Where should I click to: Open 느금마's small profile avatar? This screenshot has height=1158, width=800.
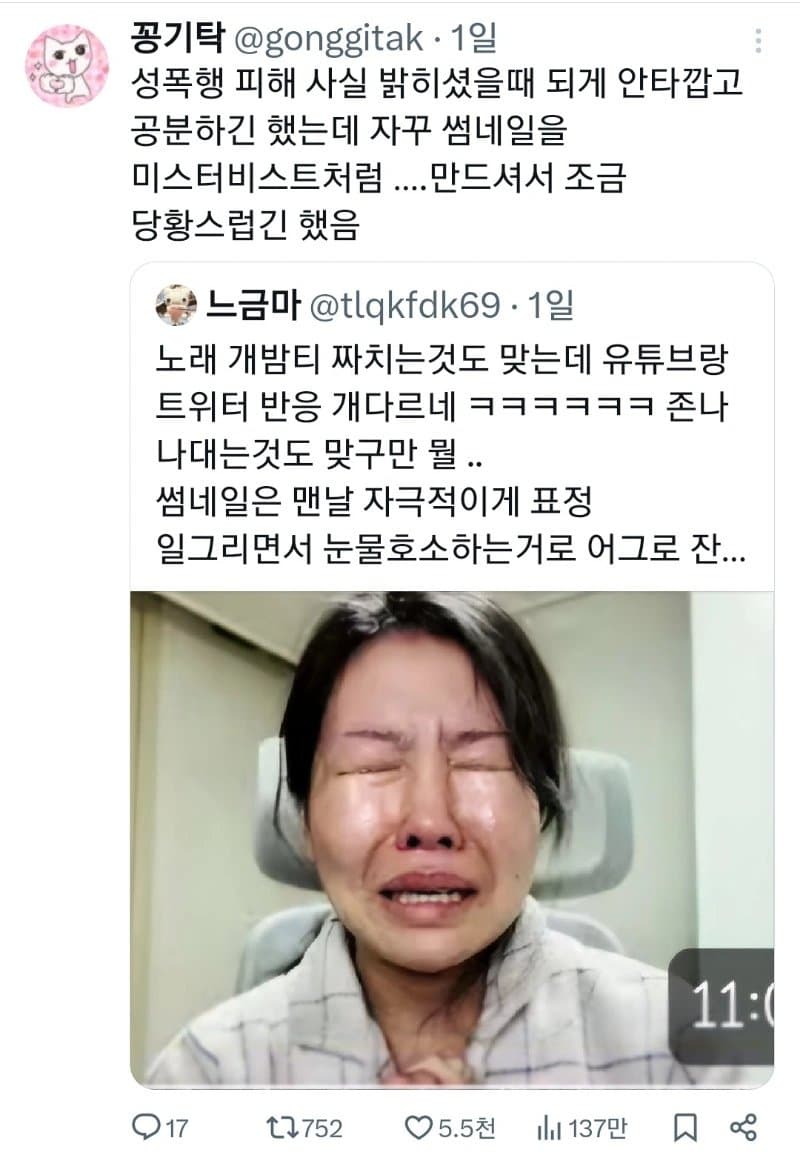coord(177,305)
